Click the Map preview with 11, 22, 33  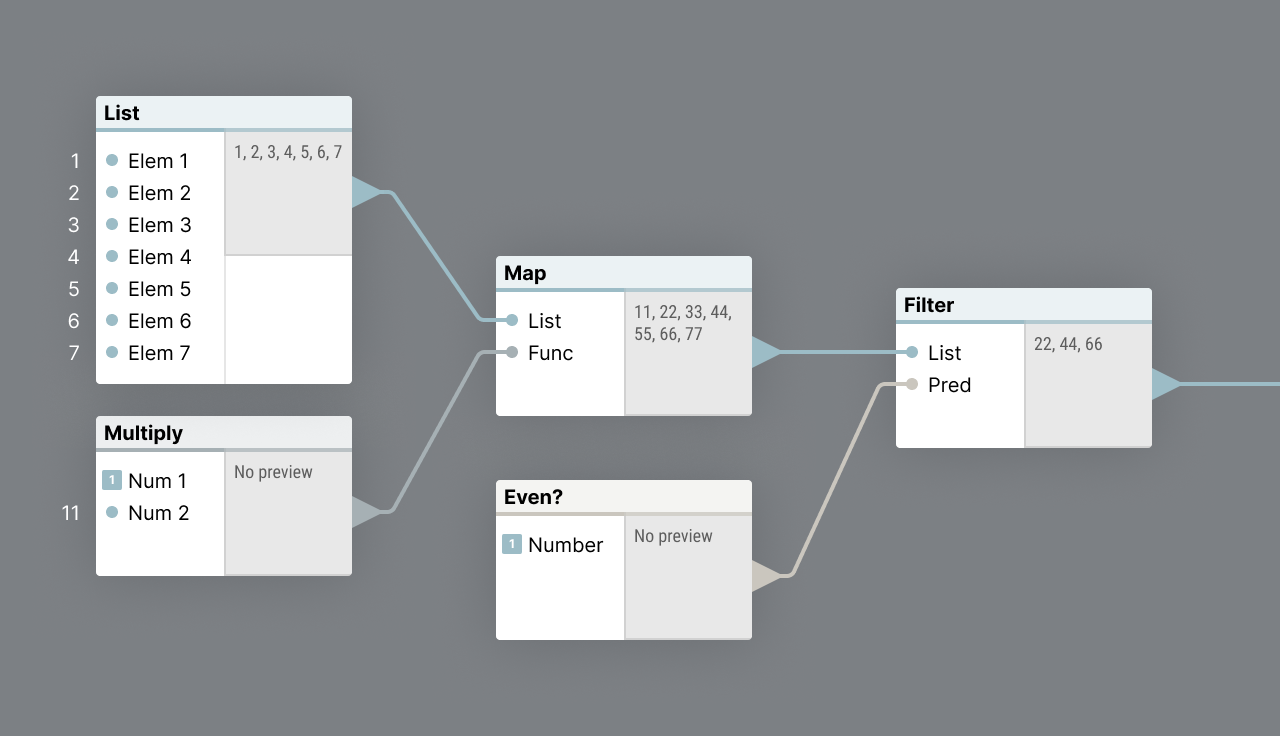pyautogui.click(x=687, y=352)
